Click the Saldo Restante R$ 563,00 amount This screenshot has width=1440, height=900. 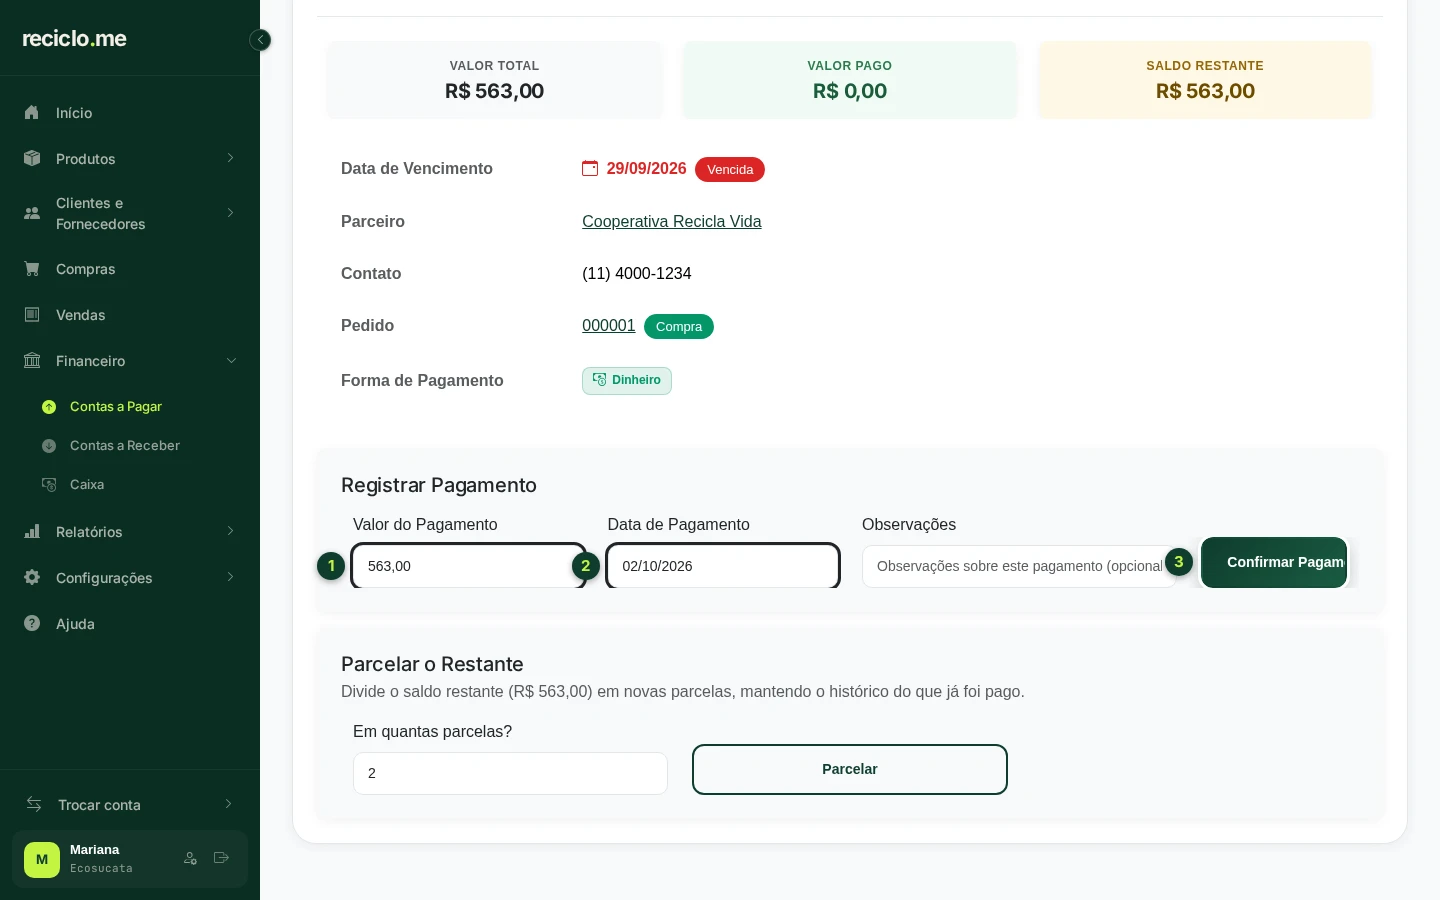click(x=1205, y=91)
